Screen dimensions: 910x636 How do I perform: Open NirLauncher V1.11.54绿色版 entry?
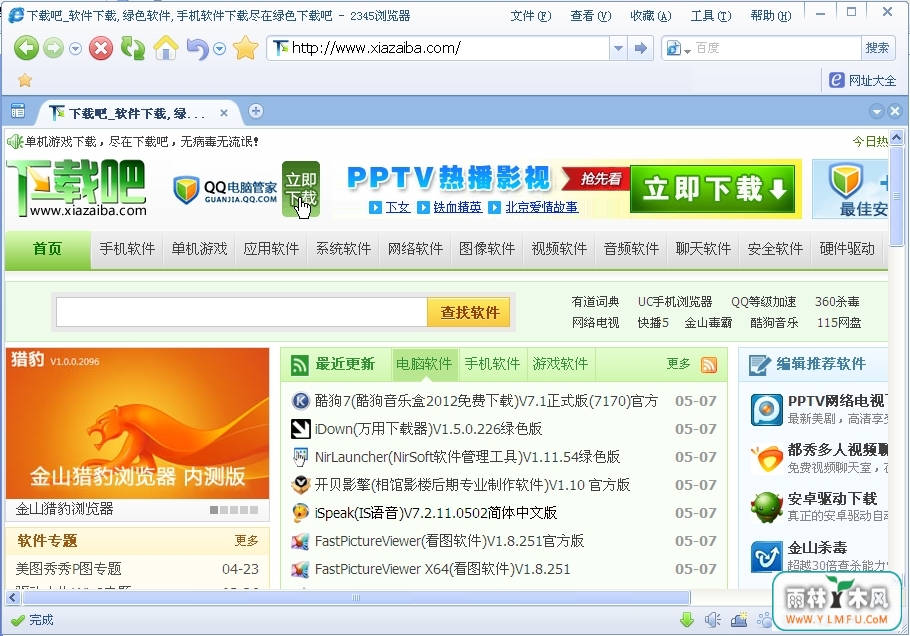tap(467, 457)
